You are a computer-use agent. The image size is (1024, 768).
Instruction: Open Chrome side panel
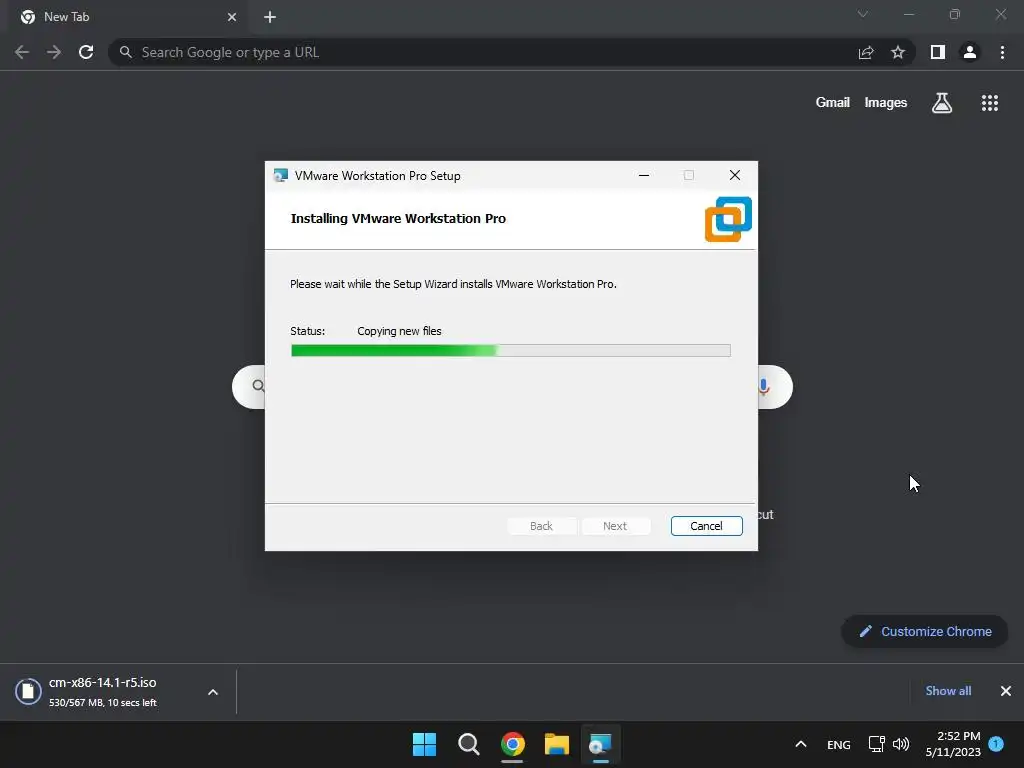[x=938, y=52]
